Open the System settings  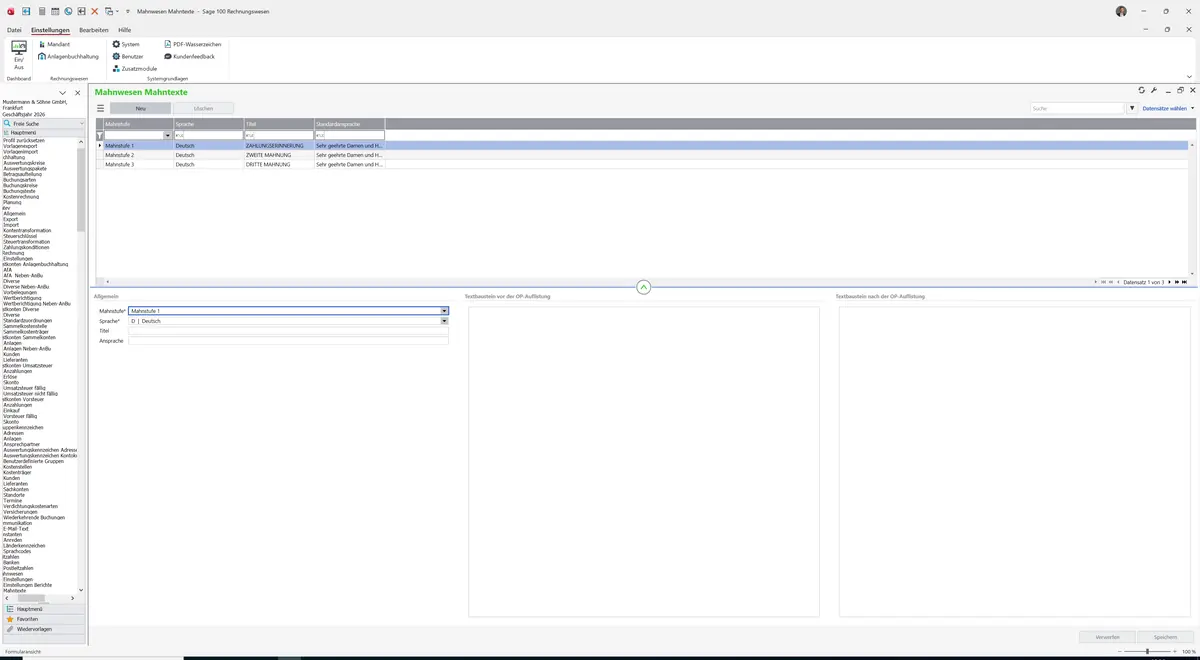pyautogui.click(x=126, y=44)
